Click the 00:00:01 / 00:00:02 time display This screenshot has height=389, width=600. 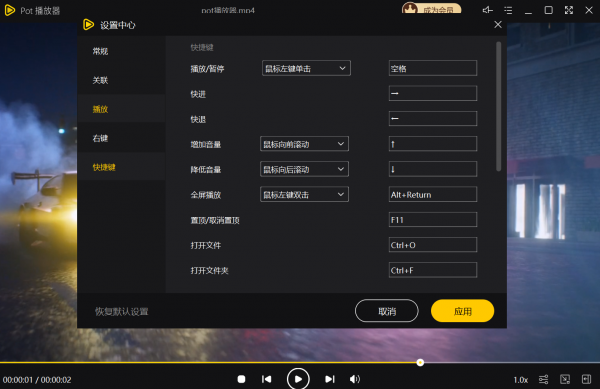(x=37, y=380)
